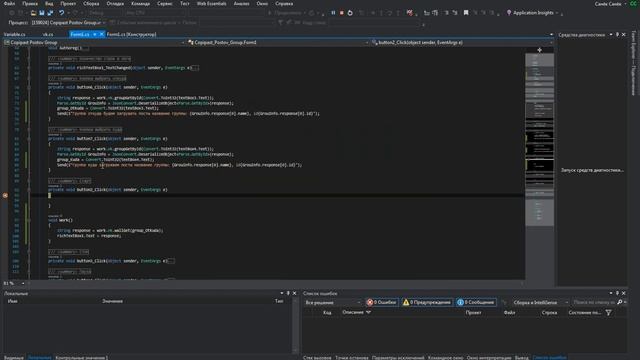
Task: Open the Файл menu
Action: pos(9,3)
